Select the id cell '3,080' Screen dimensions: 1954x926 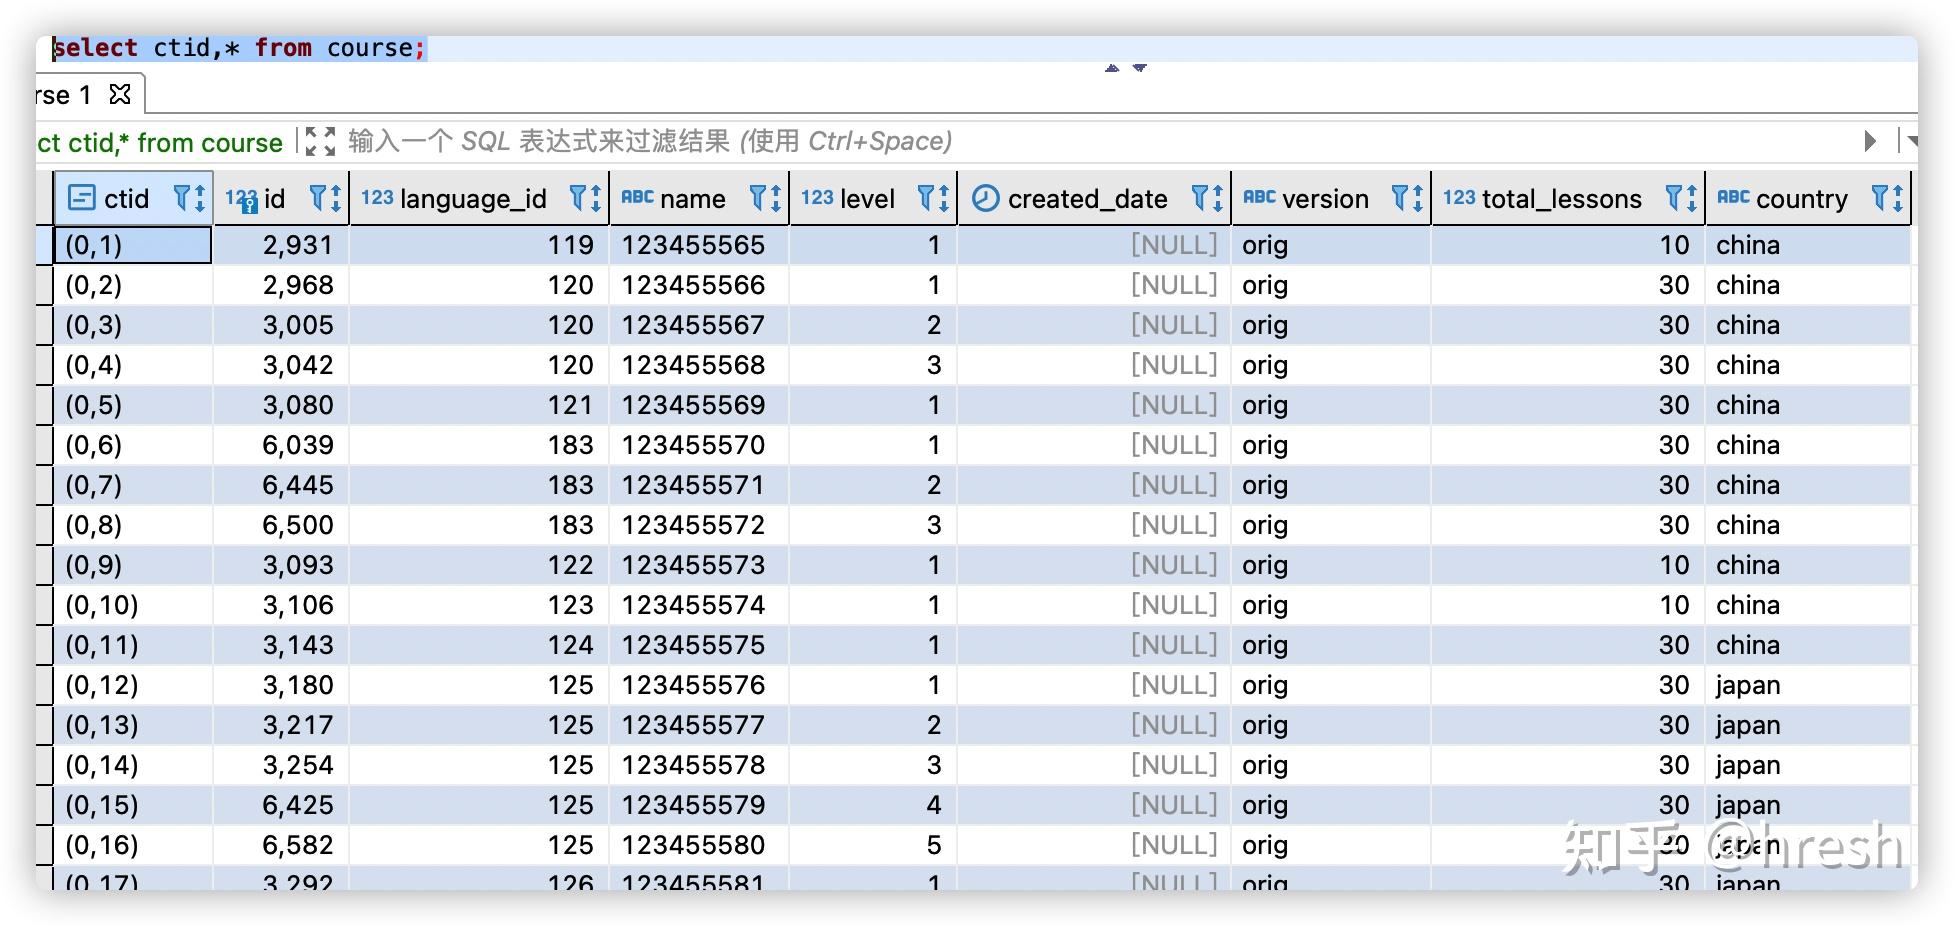281,405
